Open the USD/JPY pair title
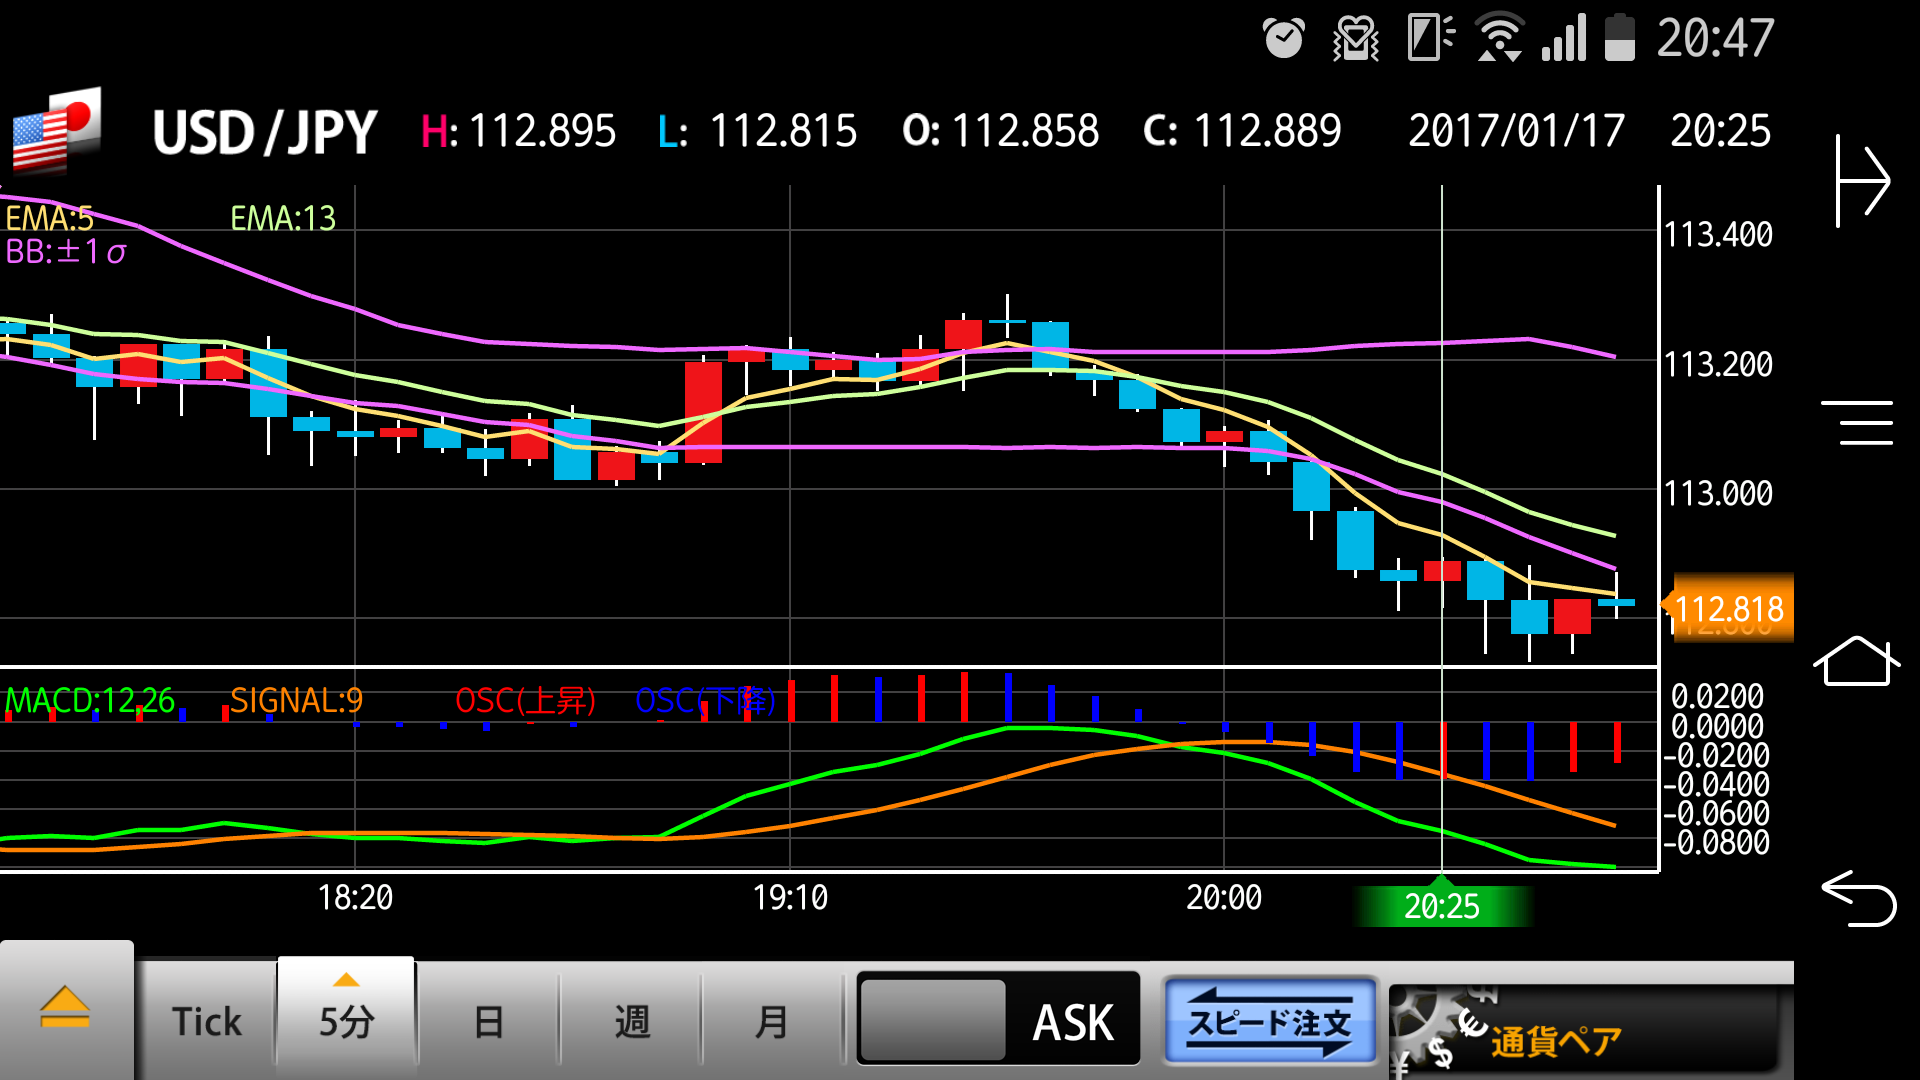The width and height of the screenshot is (1920, 1080). pyautogui.click(x=265, y=132)
